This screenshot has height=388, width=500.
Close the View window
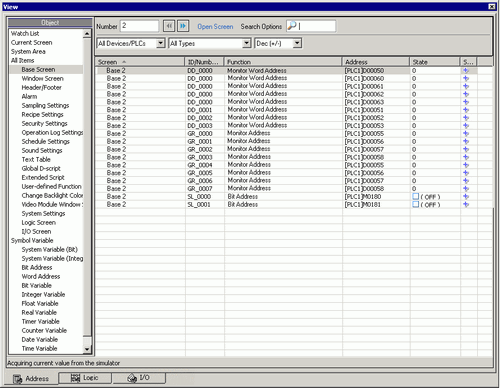tap(492, 6)
